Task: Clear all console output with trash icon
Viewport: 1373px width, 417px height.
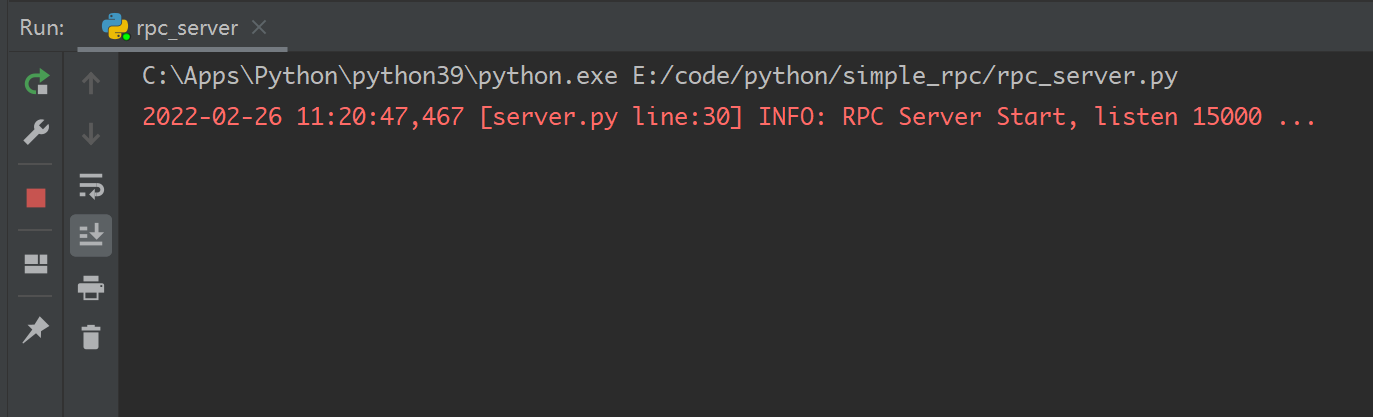Action: (91, 337)
